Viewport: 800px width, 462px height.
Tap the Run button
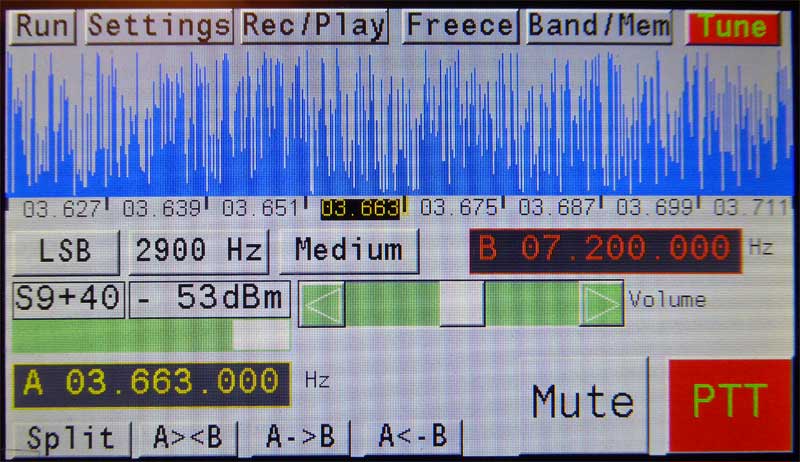coord(43,27)
